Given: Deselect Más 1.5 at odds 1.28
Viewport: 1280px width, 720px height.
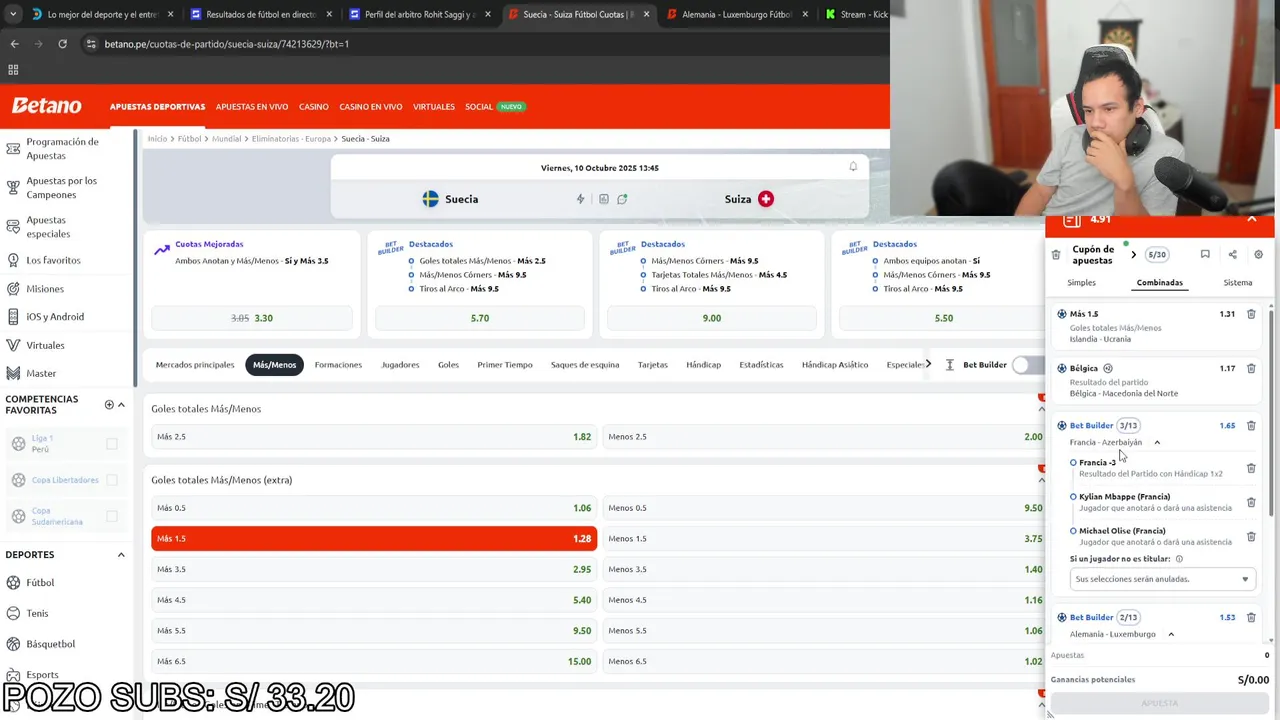Looking at the screenshot, I should click(374, 539).
